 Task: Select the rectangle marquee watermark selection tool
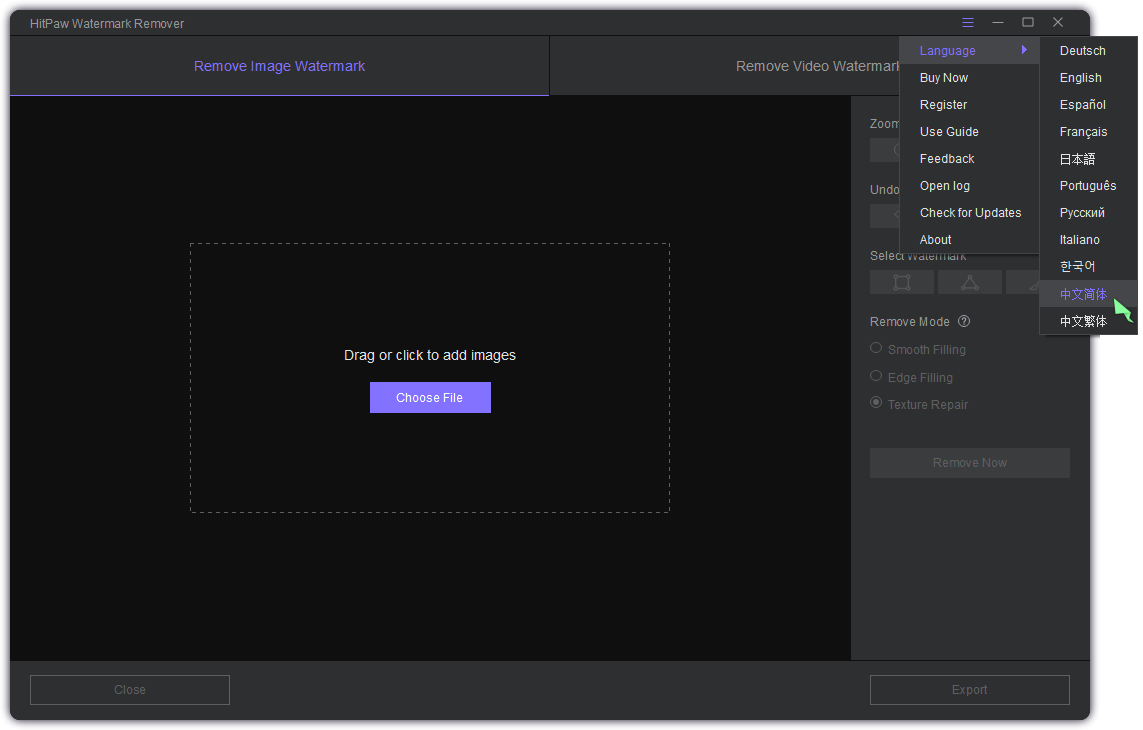point(901,283)
